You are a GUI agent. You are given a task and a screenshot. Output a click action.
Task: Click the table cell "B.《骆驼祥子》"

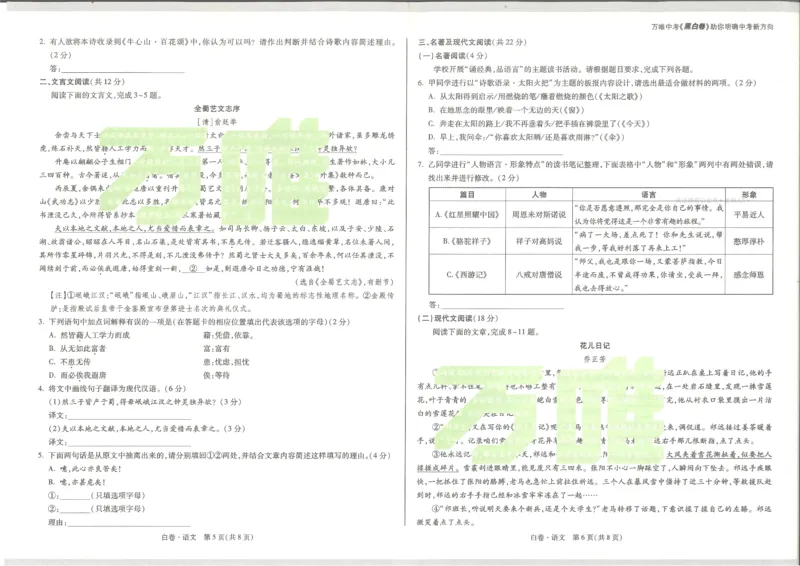(x=467, y=241)
